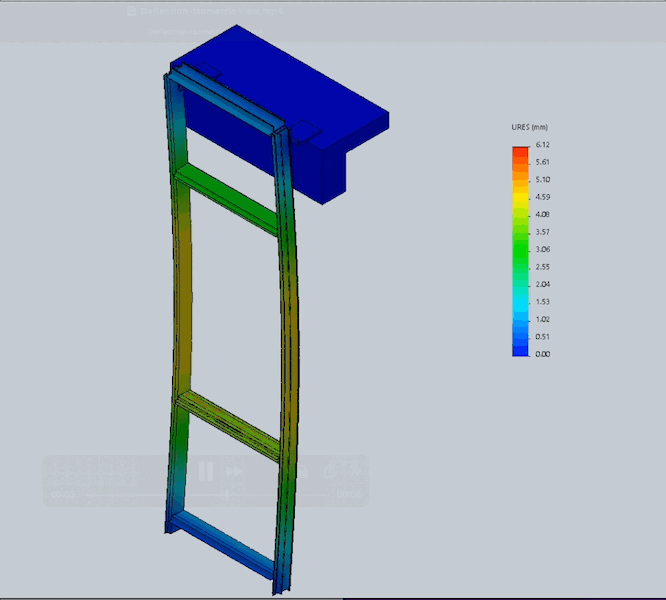
Task: Click the 3.06 mid-scale legend value
Action: pos(542,249)
